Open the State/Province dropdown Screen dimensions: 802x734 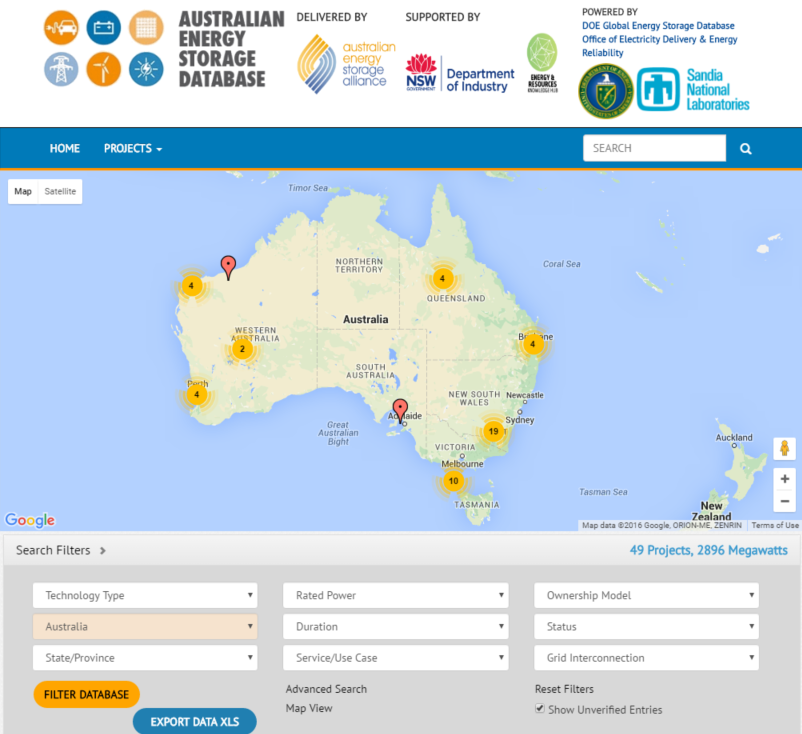click(145, 658)
